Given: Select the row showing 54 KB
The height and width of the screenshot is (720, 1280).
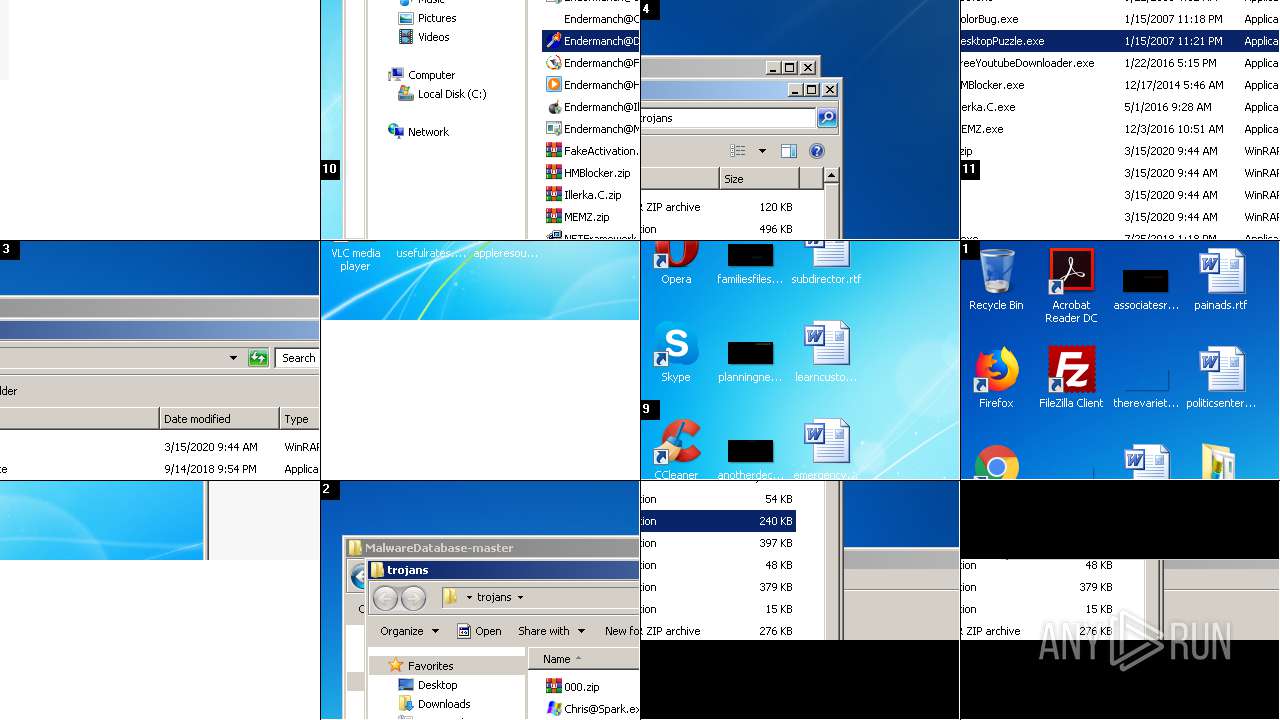Looking at the screenshot, I should coord(718,499).
